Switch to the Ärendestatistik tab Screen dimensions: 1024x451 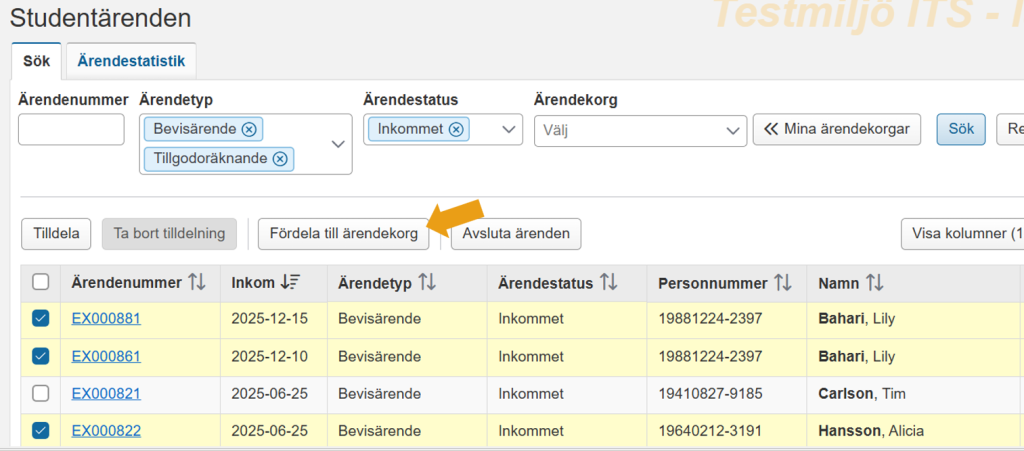pyautogui.click(x=131, y=61)
